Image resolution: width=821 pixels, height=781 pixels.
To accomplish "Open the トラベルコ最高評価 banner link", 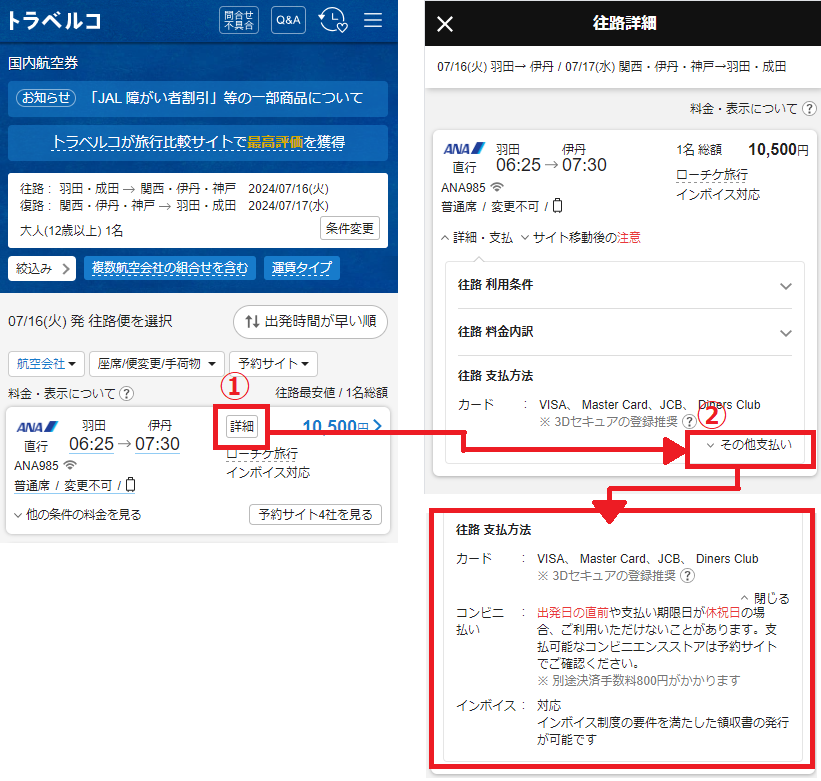I will [198, 143].
